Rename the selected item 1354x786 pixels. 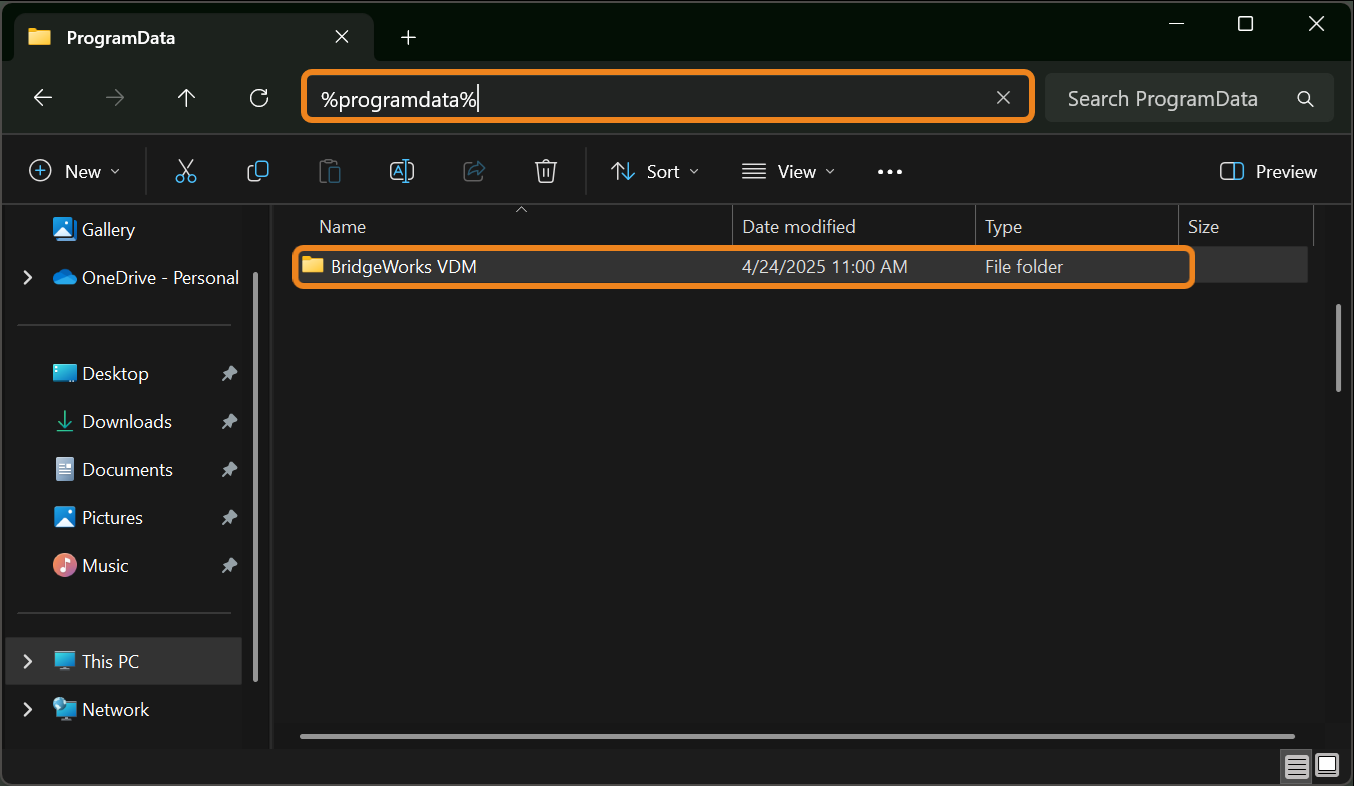coord(402,171)
